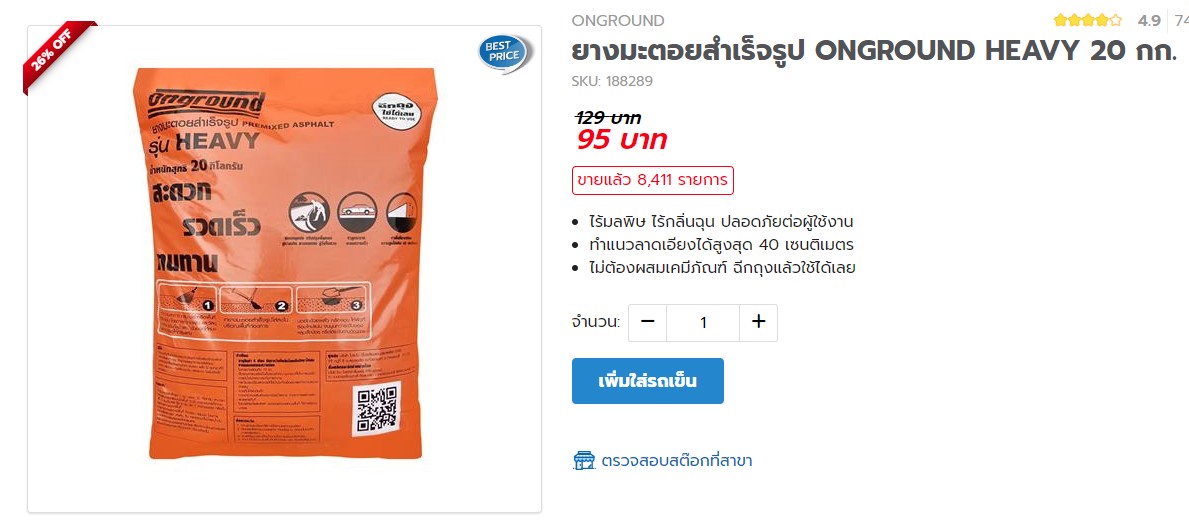Viewport: 1189px width, 521px height.
Task: Open the review count next to rating
Action: pos(1181,20)
